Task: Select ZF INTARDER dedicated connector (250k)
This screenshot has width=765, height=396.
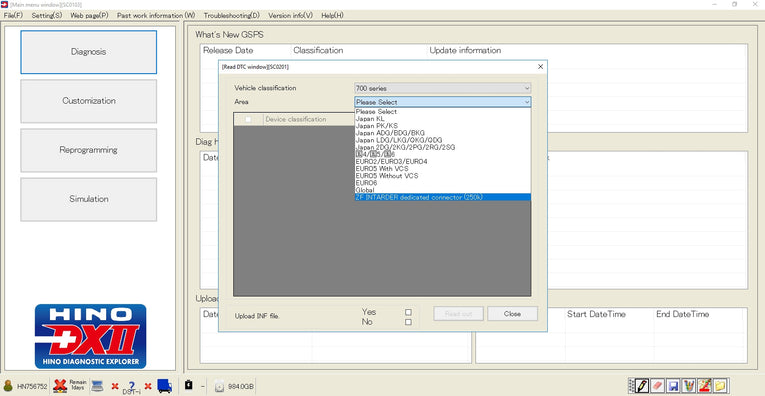Action: [443, 197]
